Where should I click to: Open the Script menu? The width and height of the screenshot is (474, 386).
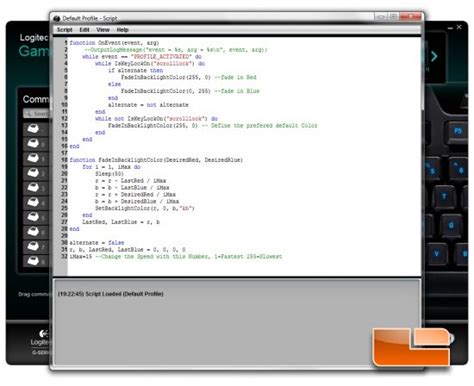(x=64, y=30)
